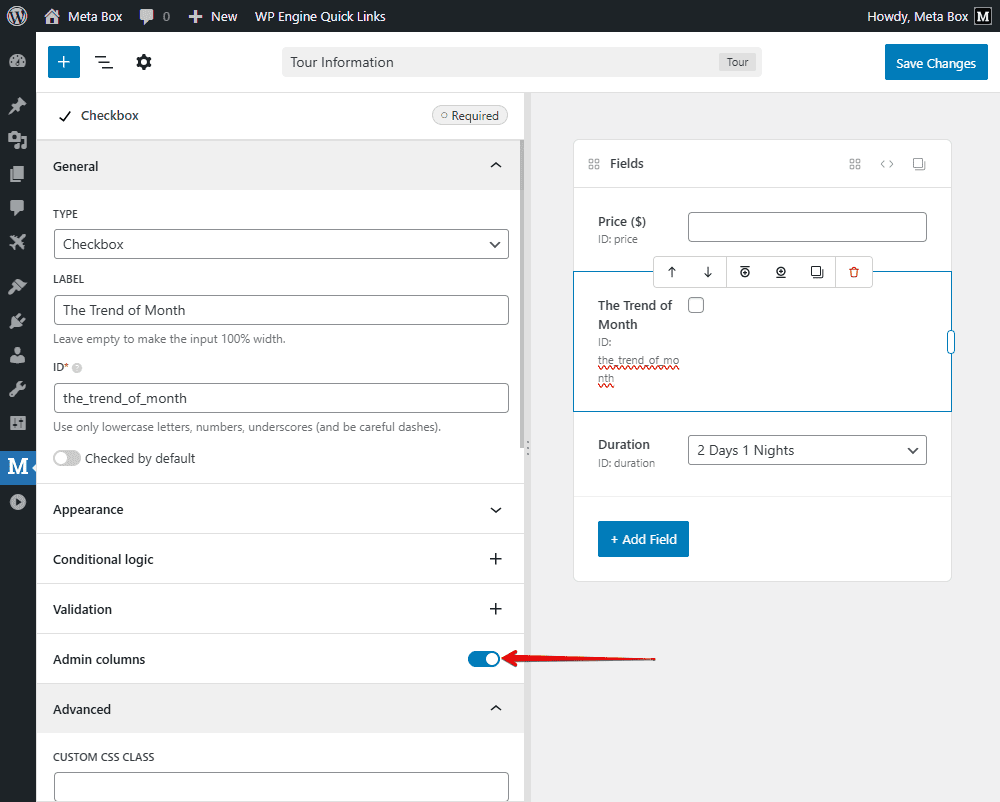Click New in the admin bar
The height and width of the screenshot is (802, 1000).
(x=213, y=15)
